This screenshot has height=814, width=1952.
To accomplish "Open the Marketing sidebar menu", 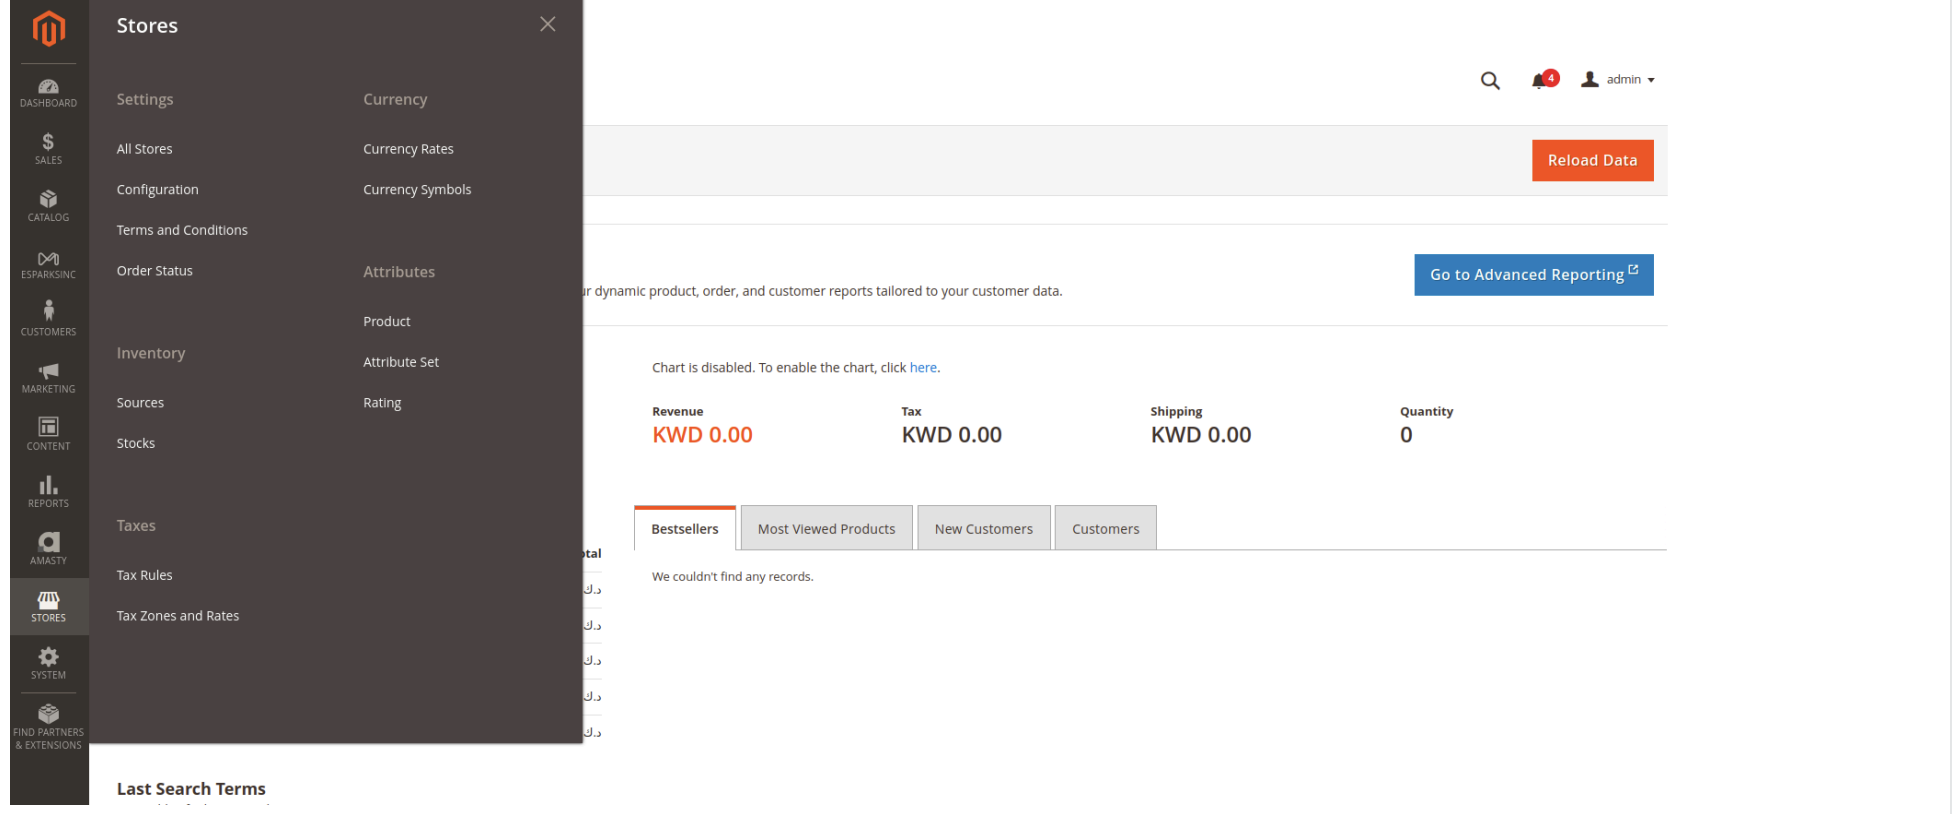I will click(x=48, y=377).
